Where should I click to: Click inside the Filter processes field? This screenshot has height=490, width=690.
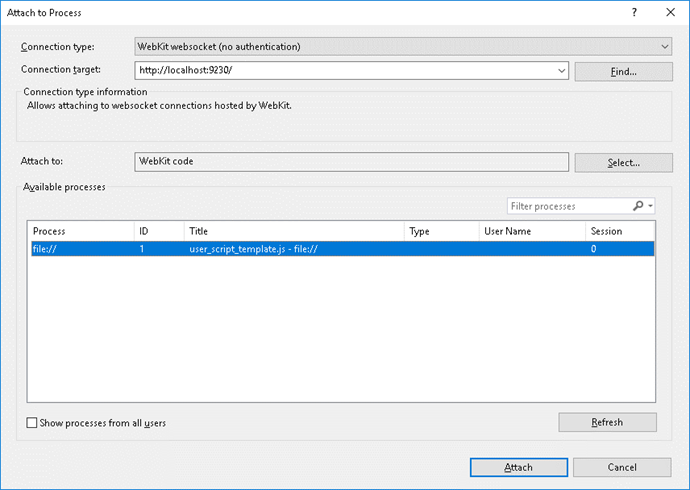[x=567, y=206]
